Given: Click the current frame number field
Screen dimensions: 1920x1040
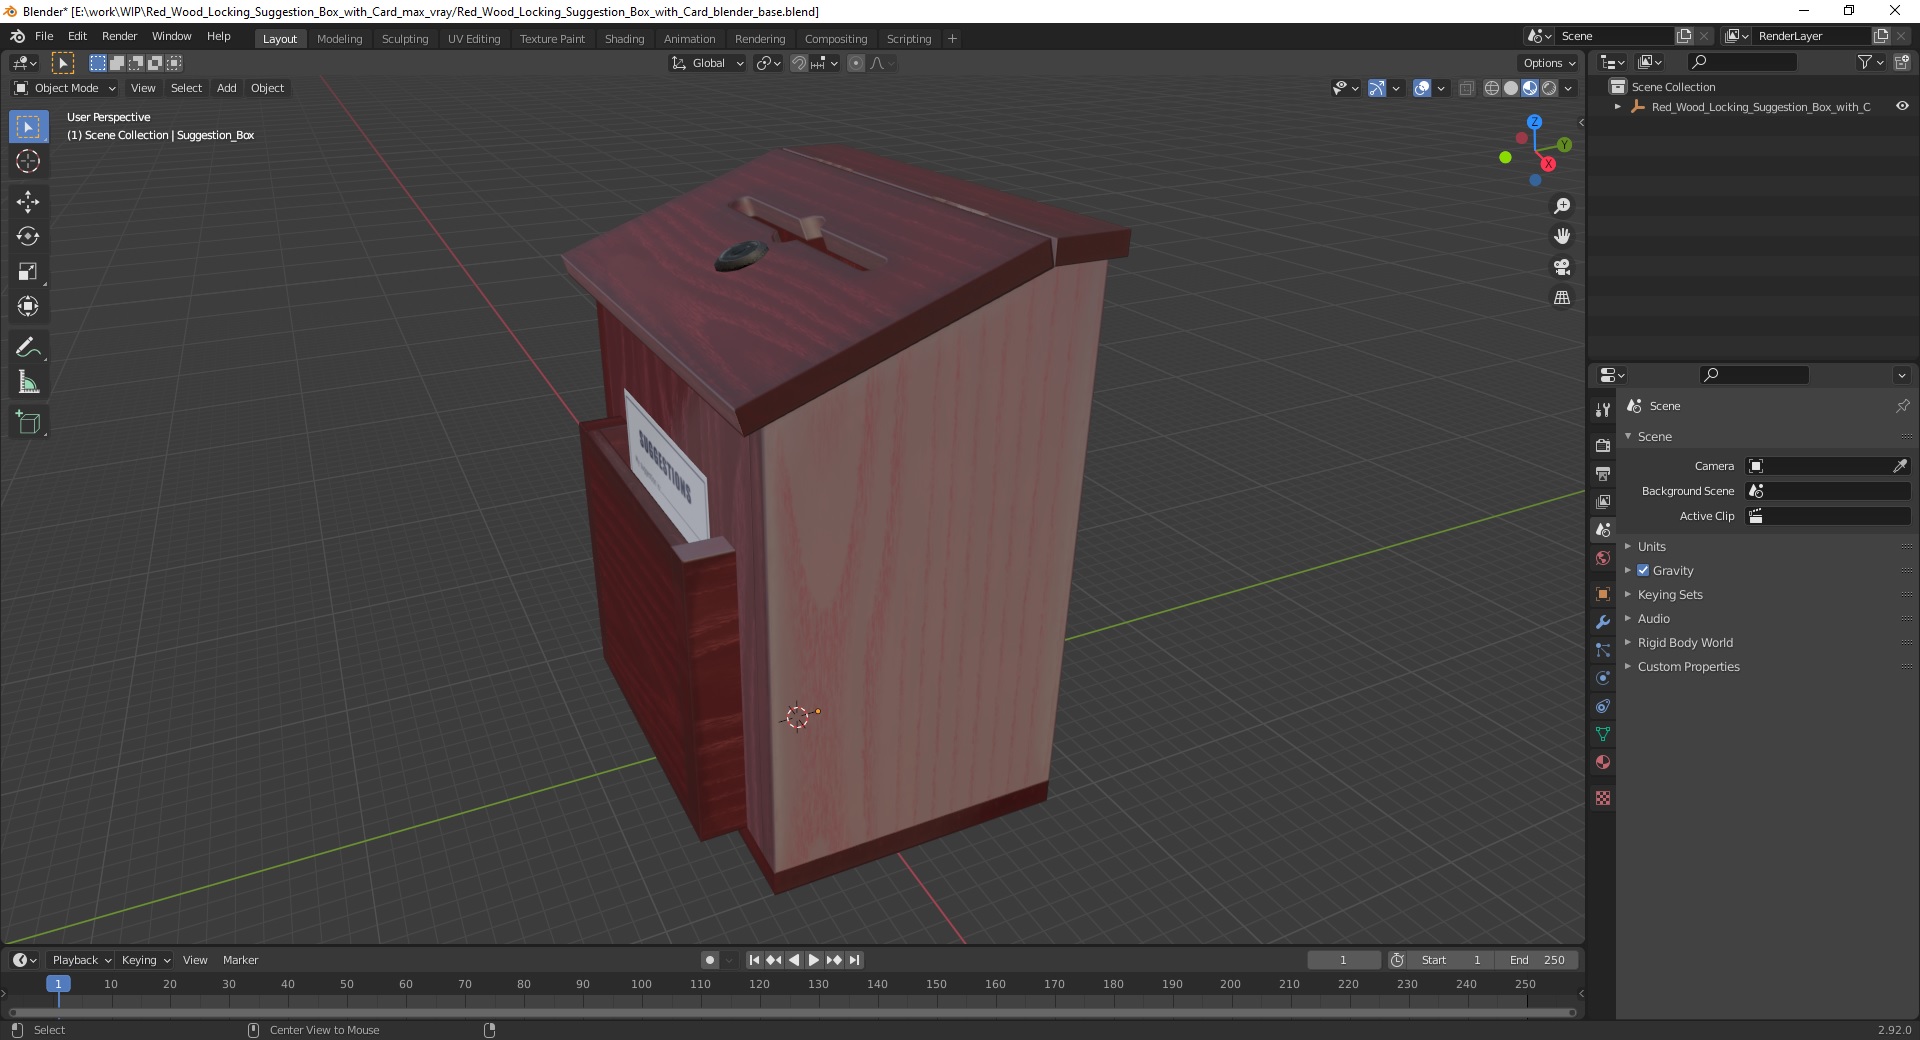Looking at the screenshot, I should pyautogui.click(x=1343, y=960).
